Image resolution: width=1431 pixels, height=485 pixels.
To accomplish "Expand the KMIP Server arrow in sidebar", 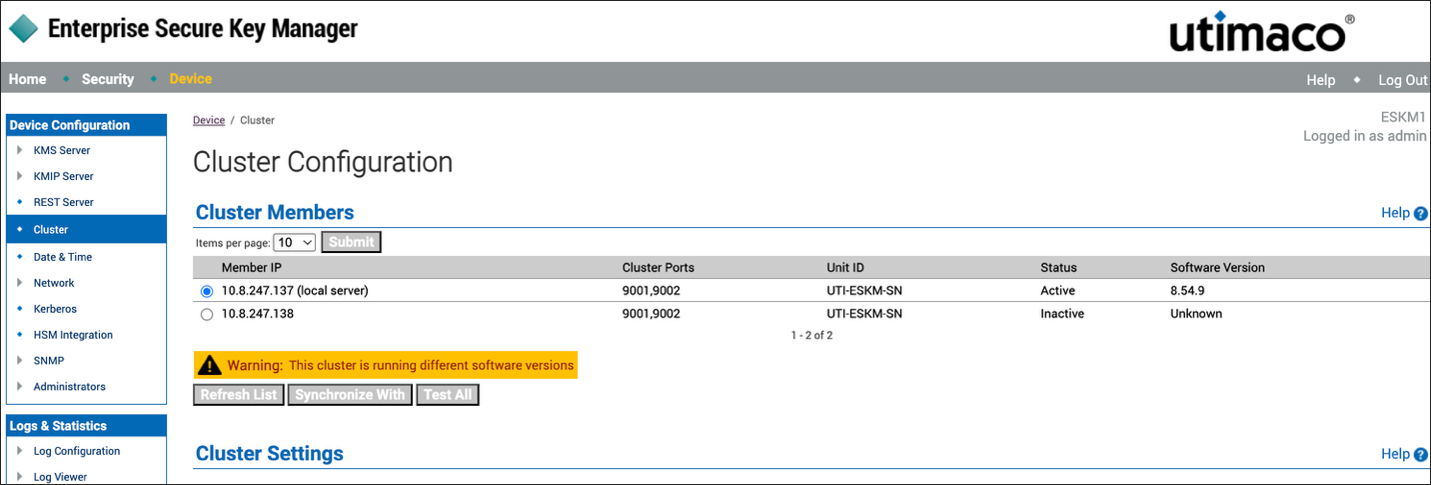I will coord(20,176).
